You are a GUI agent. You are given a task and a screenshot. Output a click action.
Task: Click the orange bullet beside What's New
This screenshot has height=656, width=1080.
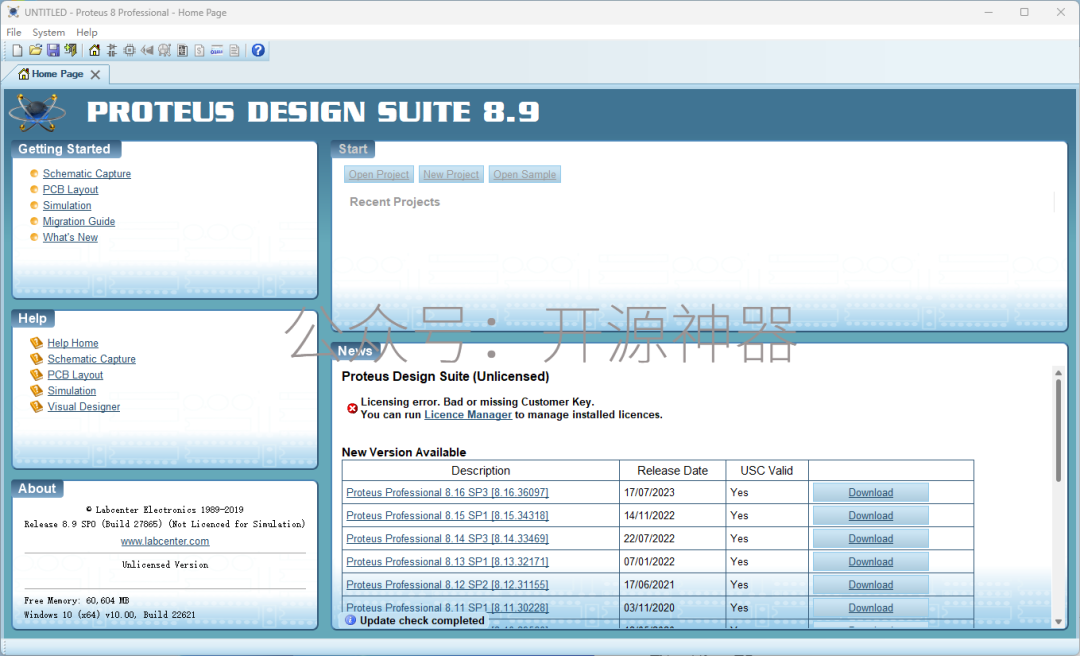click(x=34, y=237)
